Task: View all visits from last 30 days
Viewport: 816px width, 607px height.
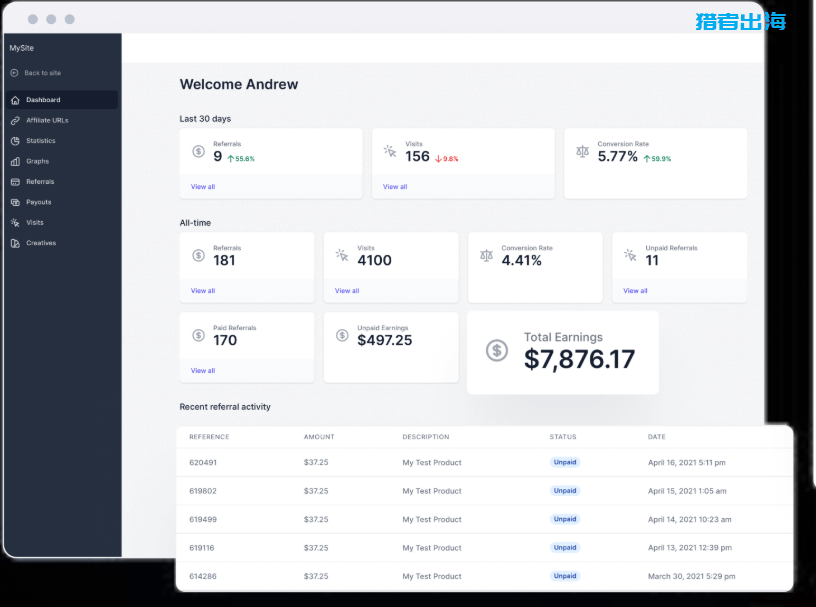Action: (x=395, y=187)
